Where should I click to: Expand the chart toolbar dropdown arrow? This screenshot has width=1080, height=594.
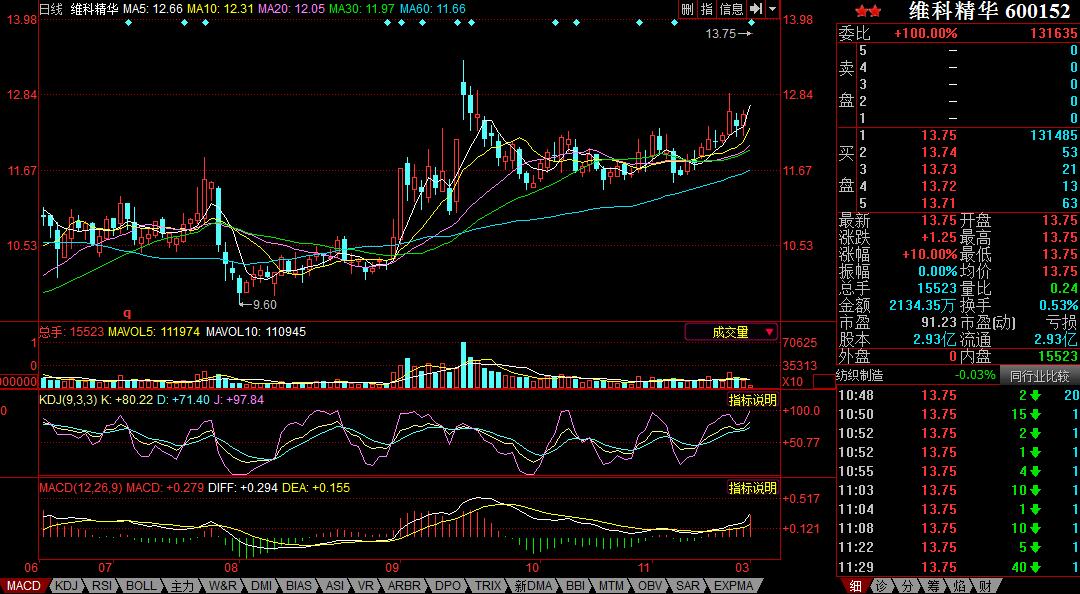[x=772, y=9]
